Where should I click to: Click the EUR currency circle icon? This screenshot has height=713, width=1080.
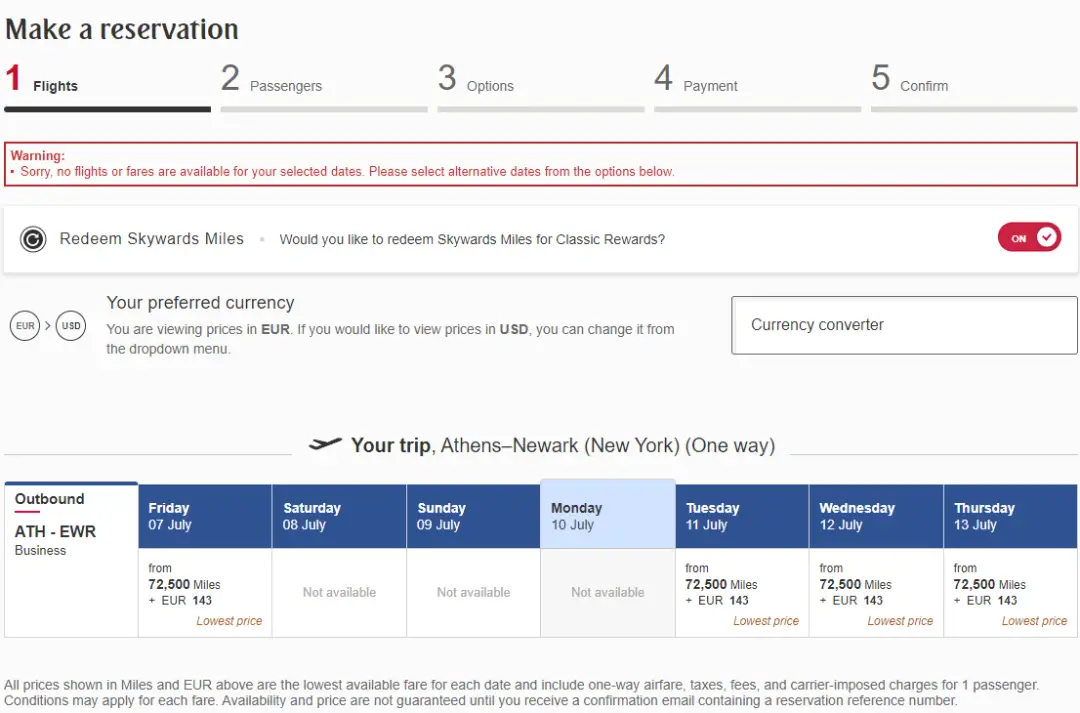pyautogui.click(x=25, y=326)
